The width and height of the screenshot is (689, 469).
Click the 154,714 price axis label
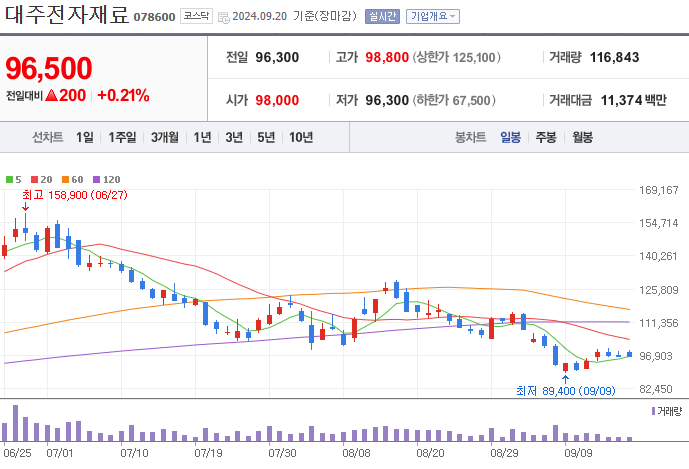point(659,223)
